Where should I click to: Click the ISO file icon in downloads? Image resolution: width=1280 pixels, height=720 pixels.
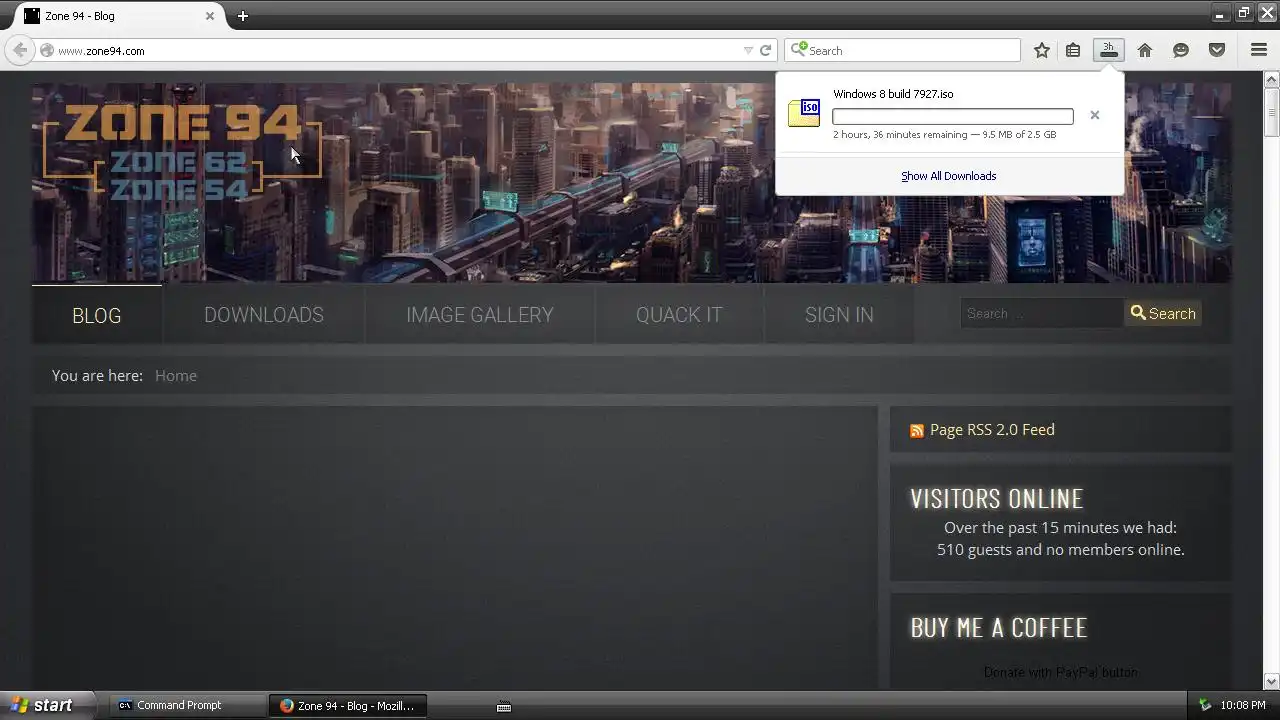804,112
